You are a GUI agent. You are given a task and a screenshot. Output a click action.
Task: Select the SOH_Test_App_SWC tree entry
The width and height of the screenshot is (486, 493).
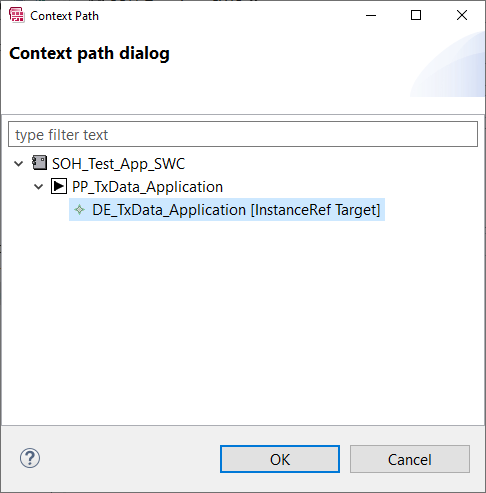click(x=118, y=164)
